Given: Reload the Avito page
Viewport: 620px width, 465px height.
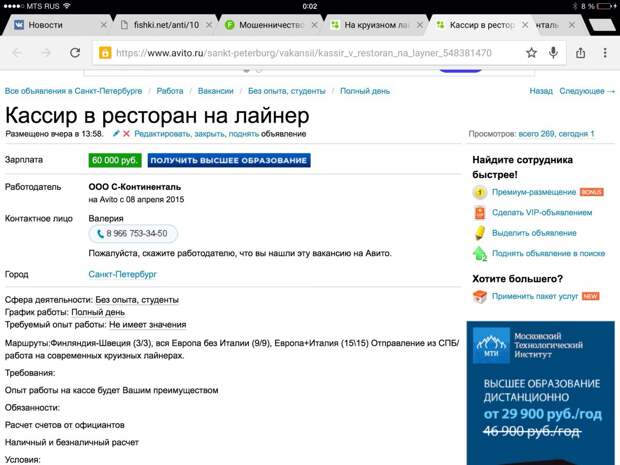Looking at the screenshot, I should pos(75,53).
